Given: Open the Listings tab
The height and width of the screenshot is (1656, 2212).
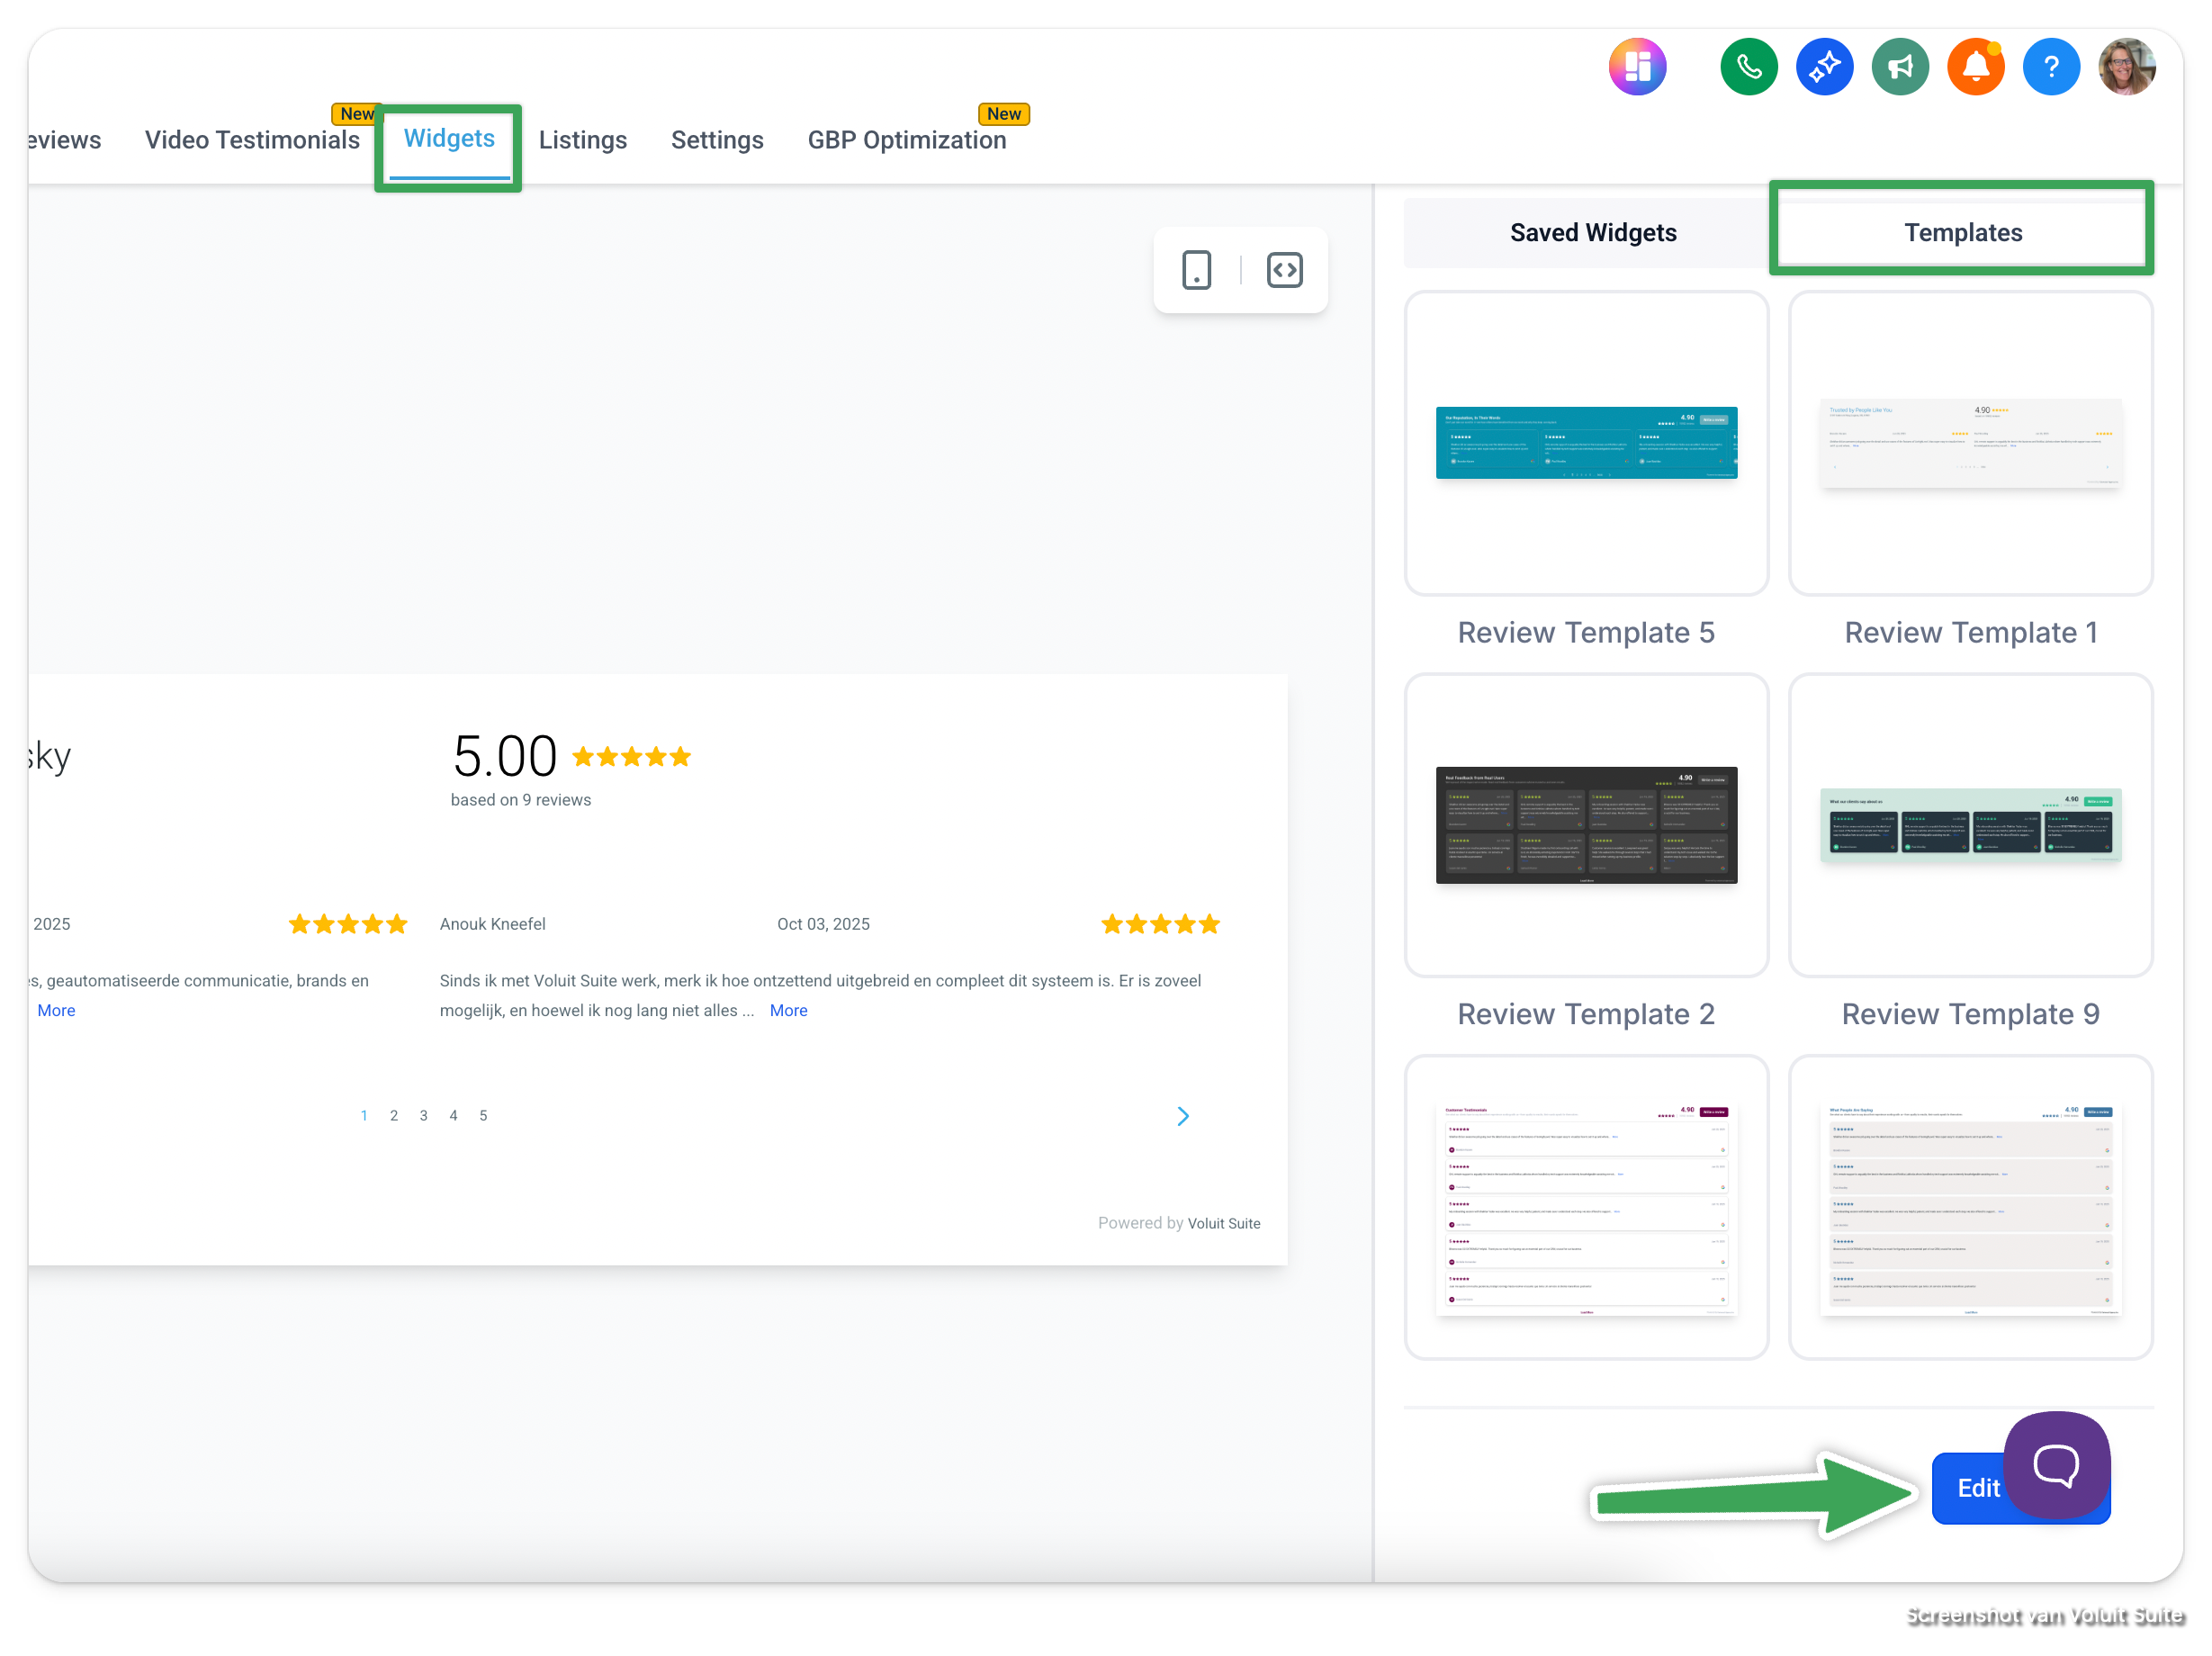Looking at the screenshot, I should [582, 140].
